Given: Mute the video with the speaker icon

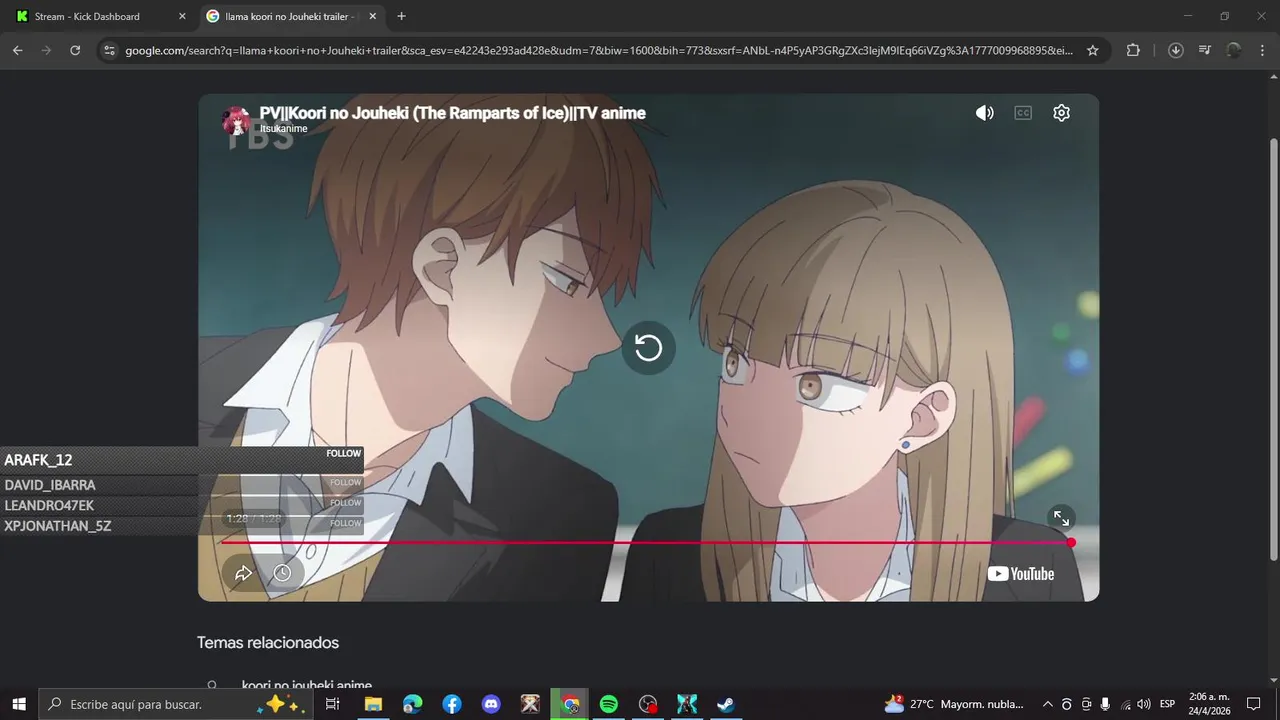Looking at the screenshot, I should click(x=985, y=113).
